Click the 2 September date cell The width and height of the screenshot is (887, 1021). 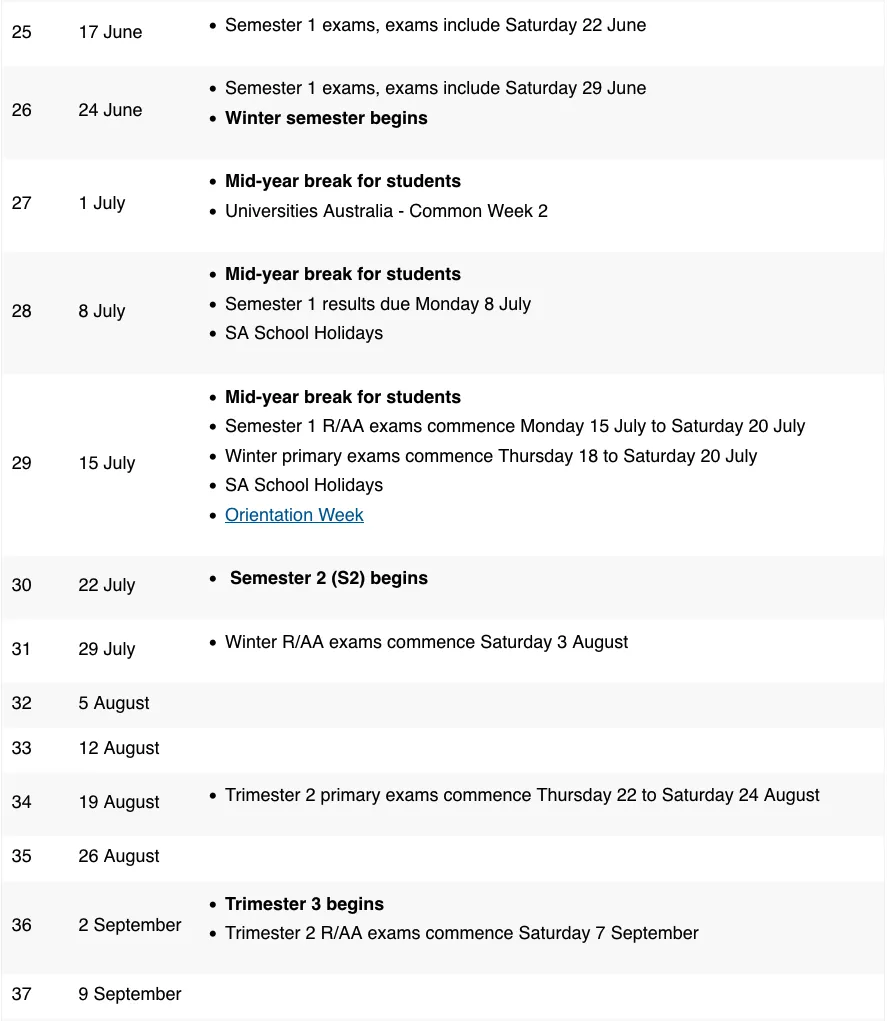pos(130,925)
